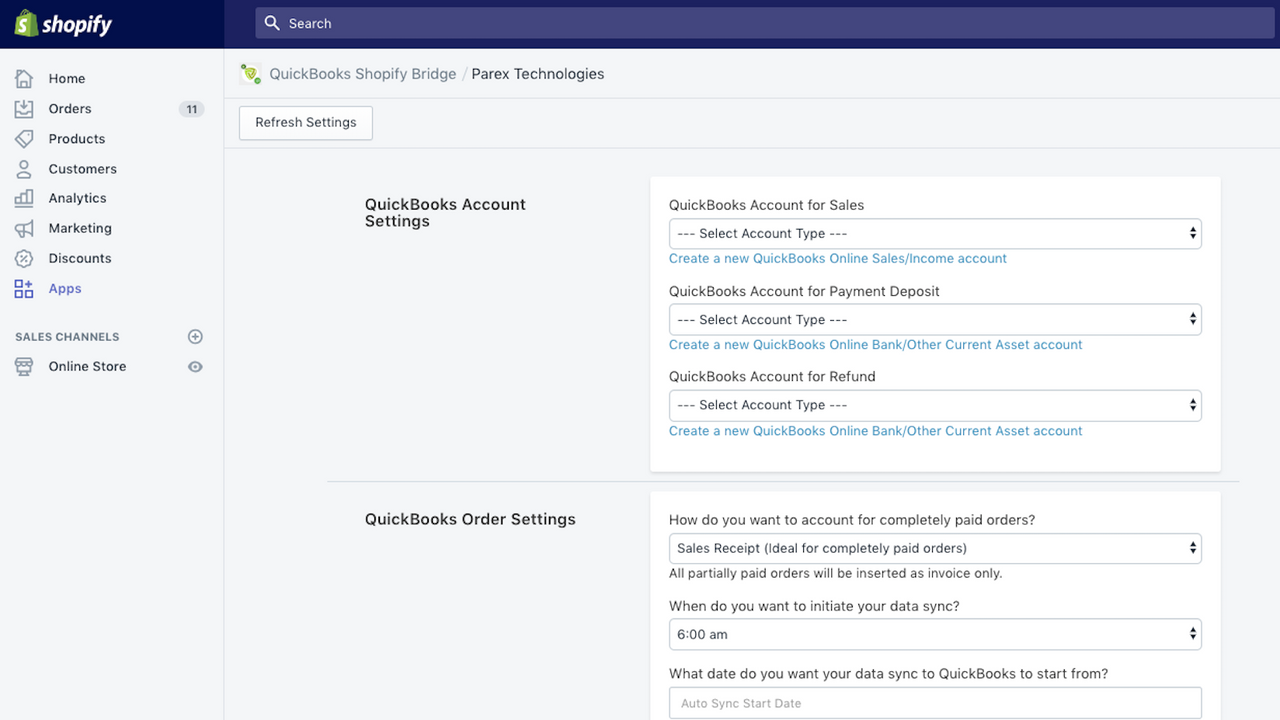The image size is (1280, 720).
Task: Open Customers using the person icon
Action: (x=24, y=169)
